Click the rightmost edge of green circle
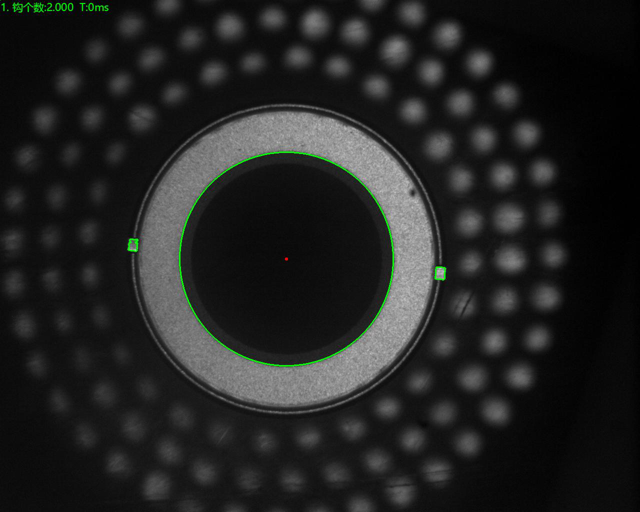The image size is (640, 512). (x=394, y=259)
